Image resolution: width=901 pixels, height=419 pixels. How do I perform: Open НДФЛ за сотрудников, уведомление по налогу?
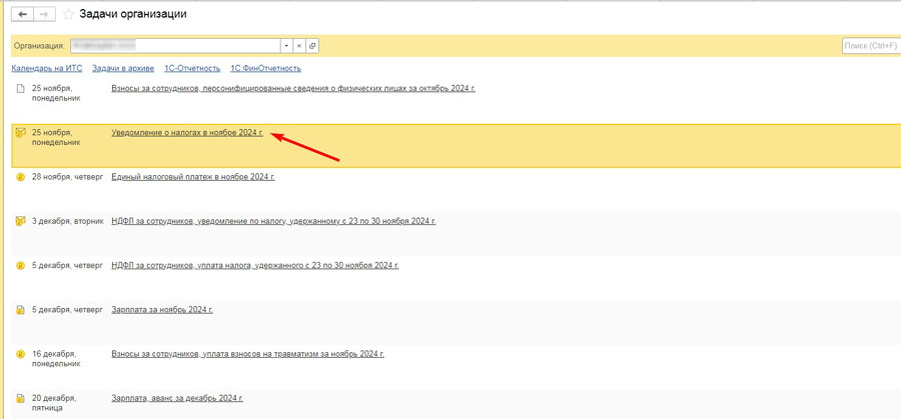coord(274,221)
